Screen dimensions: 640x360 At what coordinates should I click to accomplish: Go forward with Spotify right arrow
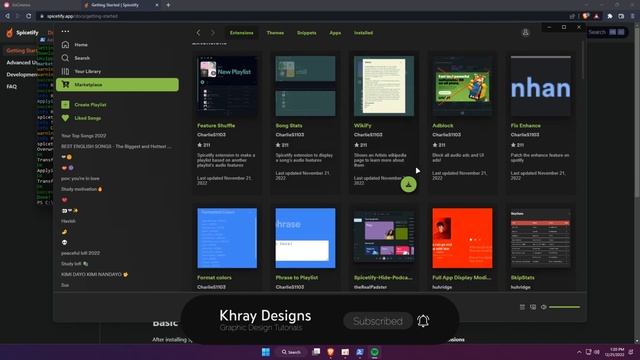click(x=213, y=33)
